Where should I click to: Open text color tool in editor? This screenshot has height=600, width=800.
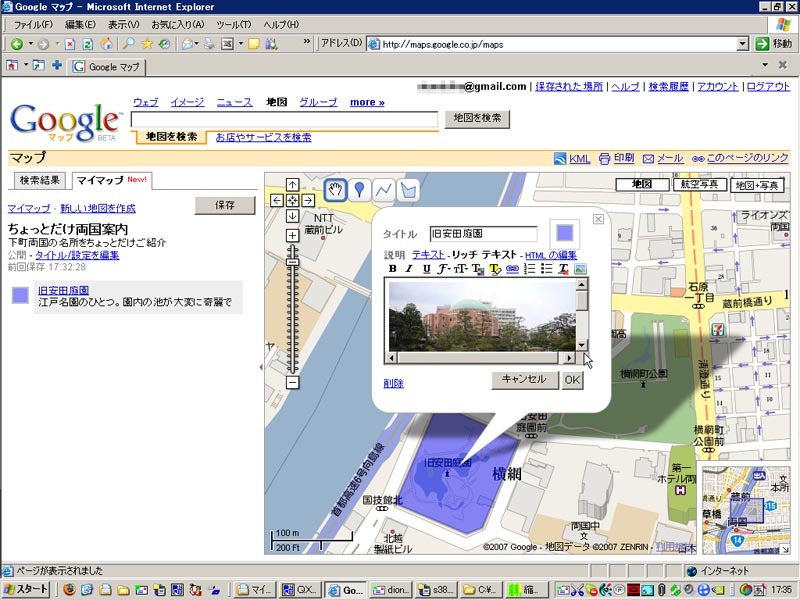pos(478,269)
